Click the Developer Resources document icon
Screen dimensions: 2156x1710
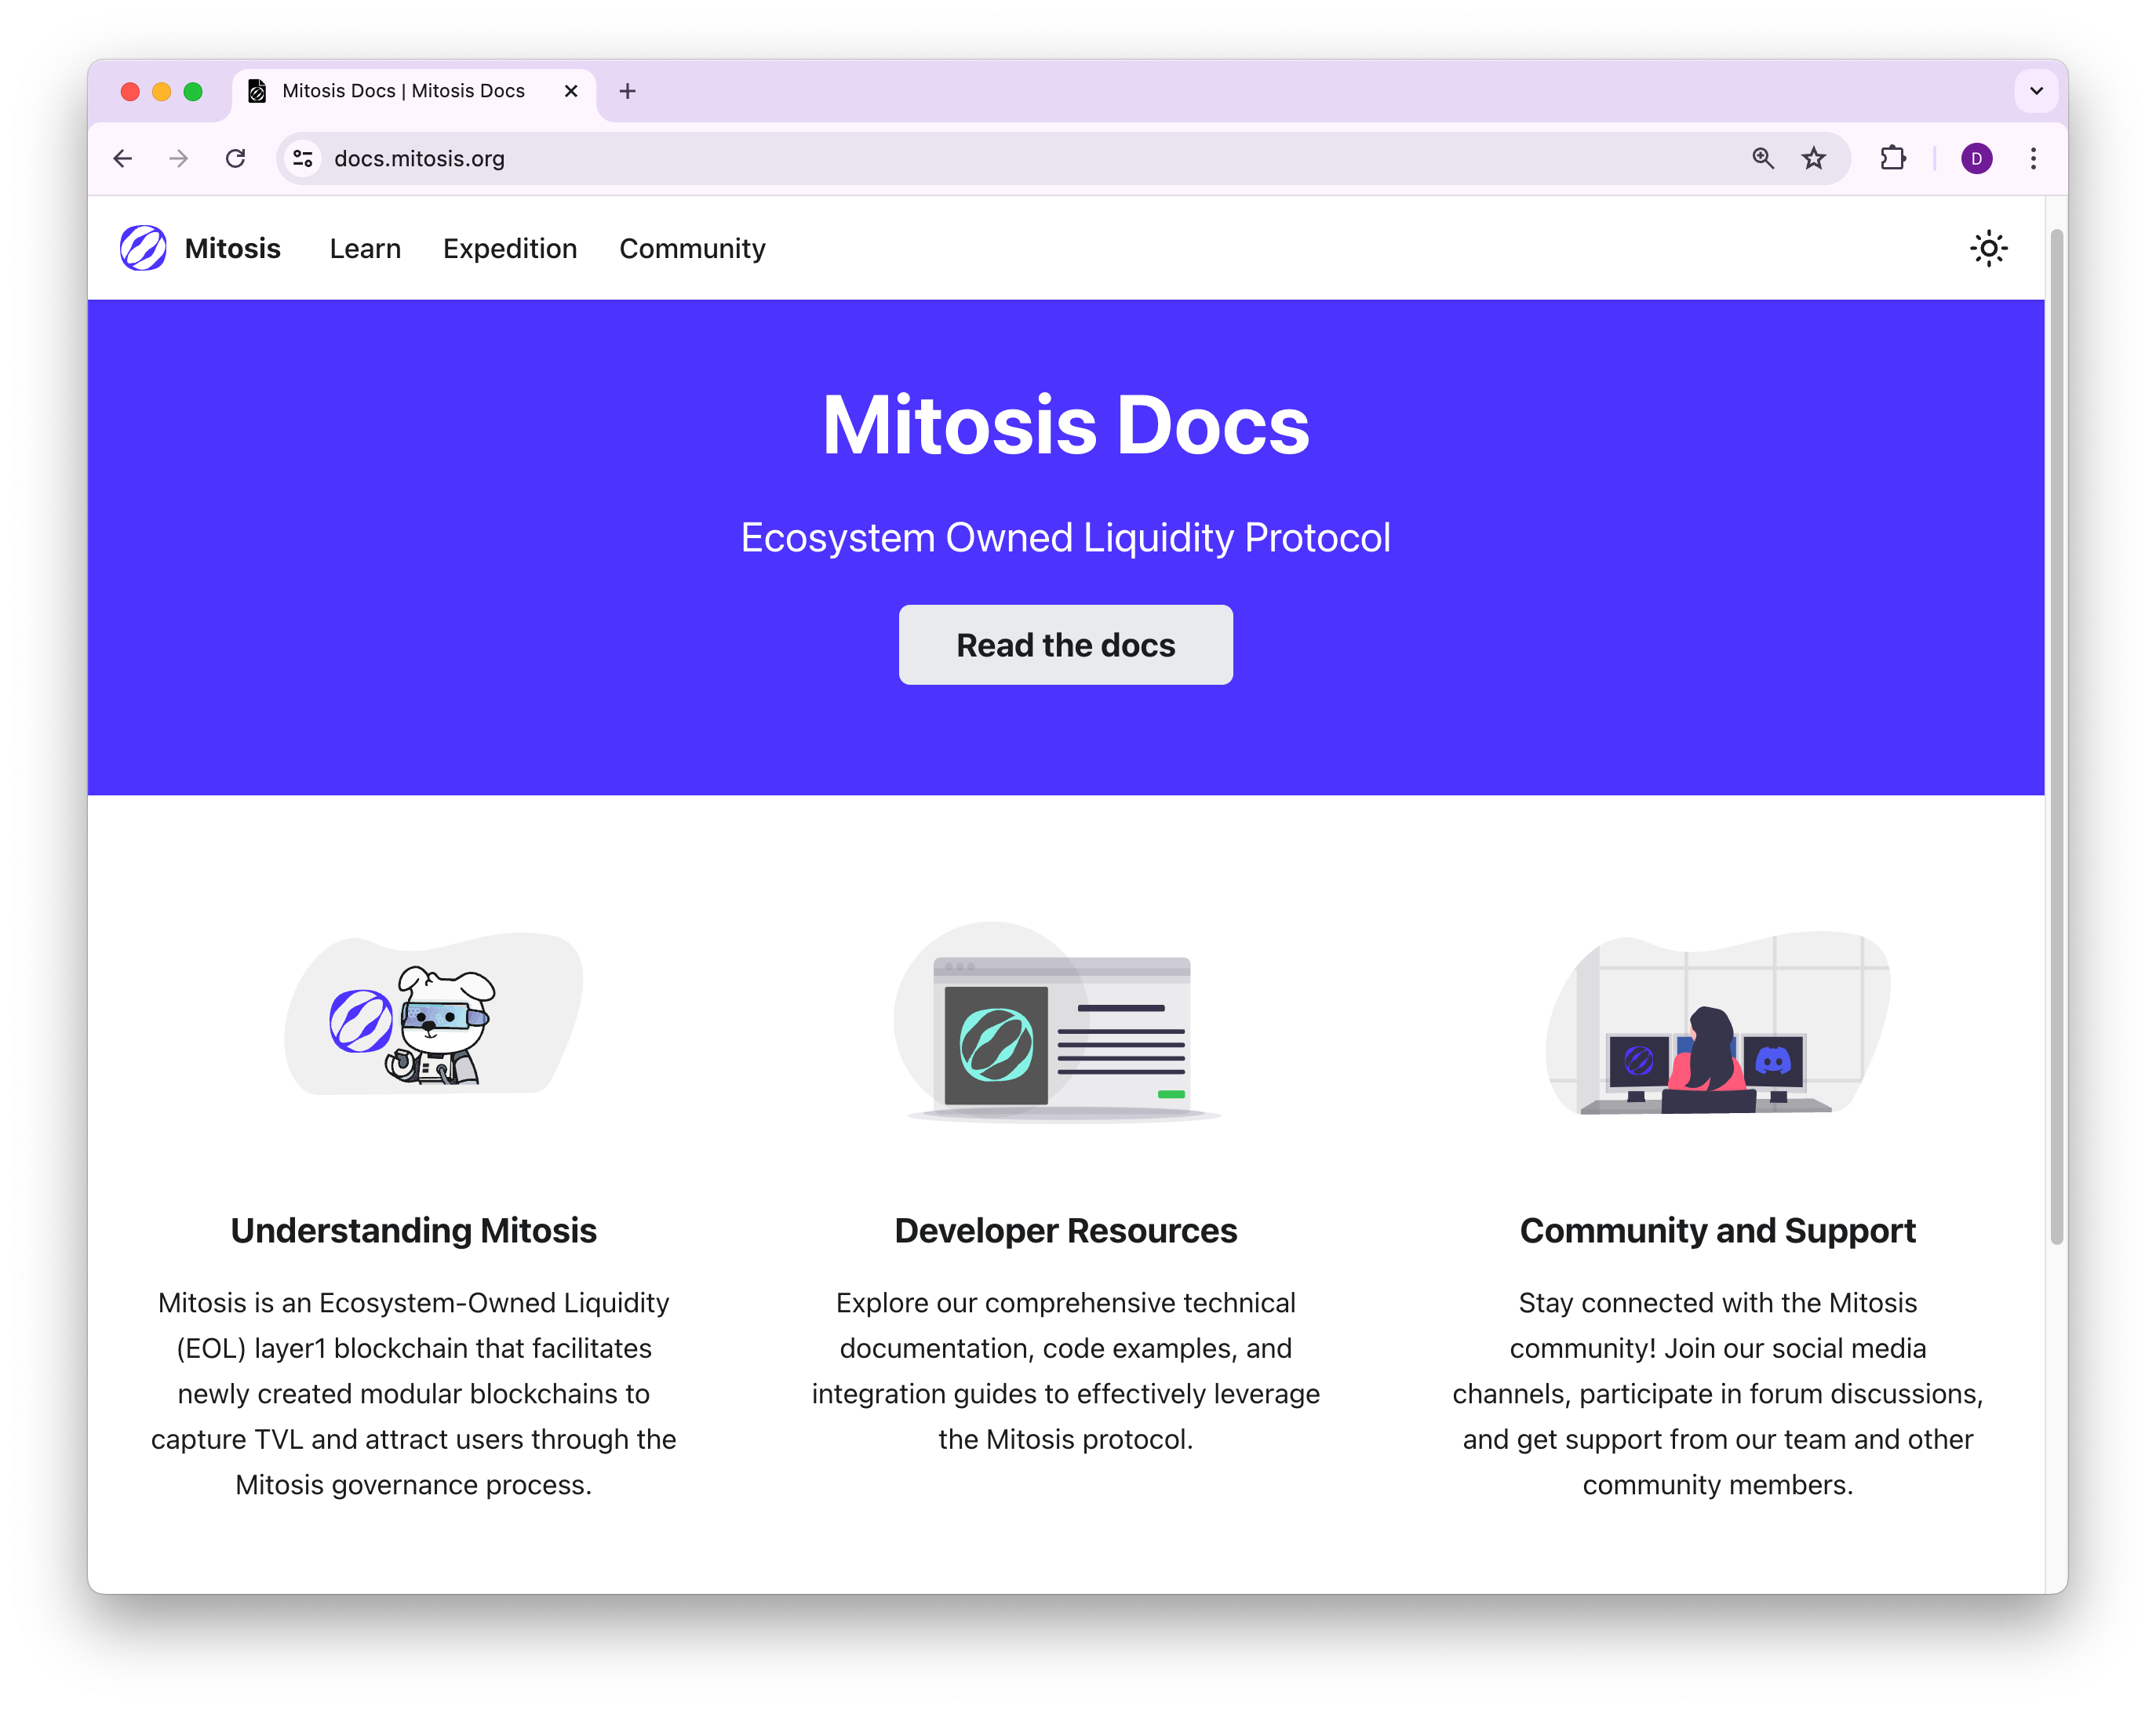pos(1064,1031)
